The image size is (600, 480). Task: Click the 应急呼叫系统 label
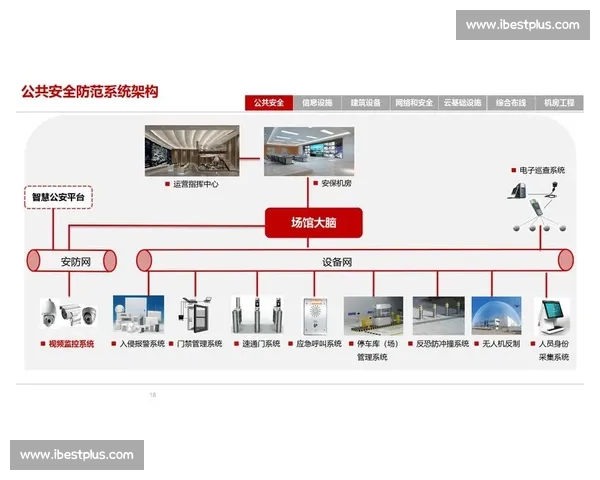(x=319, y=344)
